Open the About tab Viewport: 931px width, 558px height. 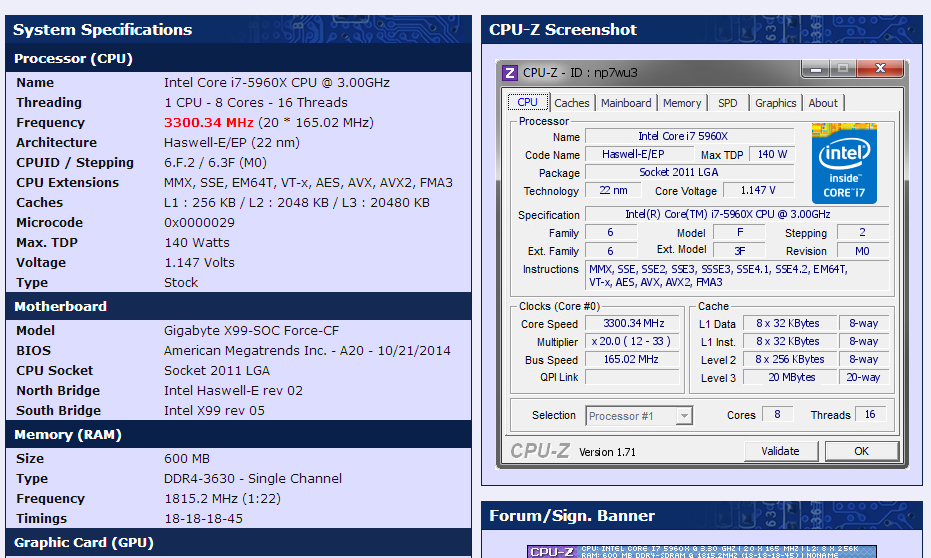pos(823,103)
